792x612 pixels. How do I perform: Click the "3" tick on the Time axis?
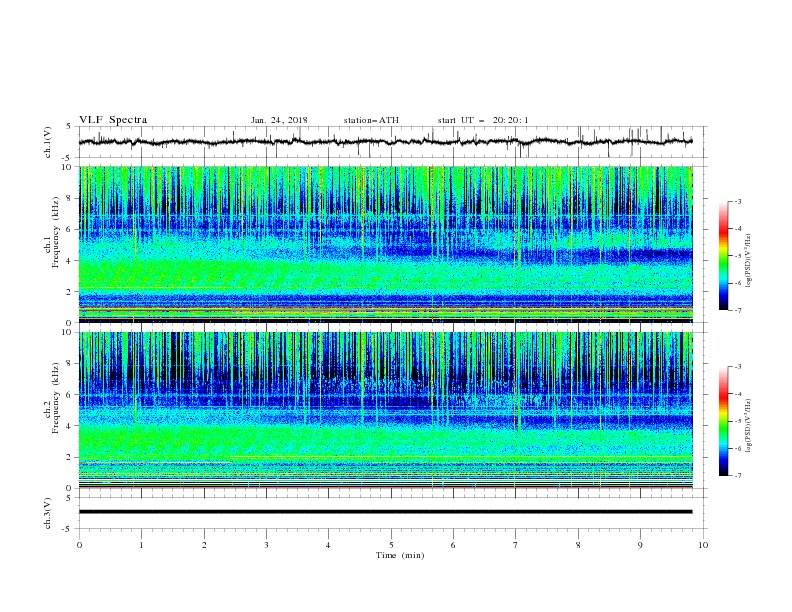(266, 545)
